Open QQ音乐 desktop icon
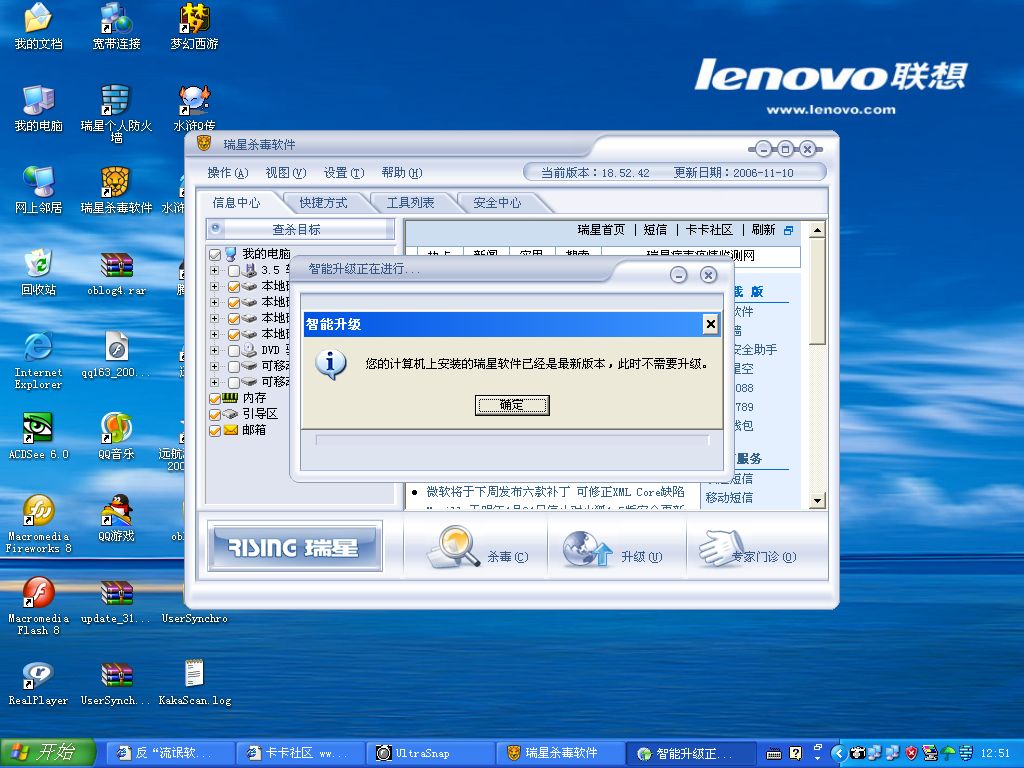1024x768 pixels. click(x=116, y=436)
